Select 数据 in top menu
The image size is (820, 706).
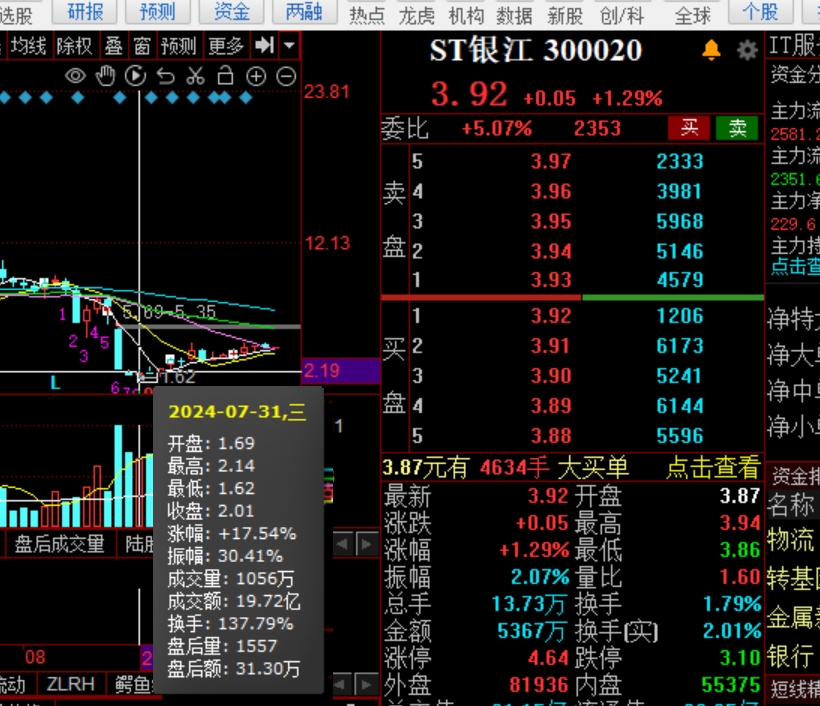pos(515,16)
